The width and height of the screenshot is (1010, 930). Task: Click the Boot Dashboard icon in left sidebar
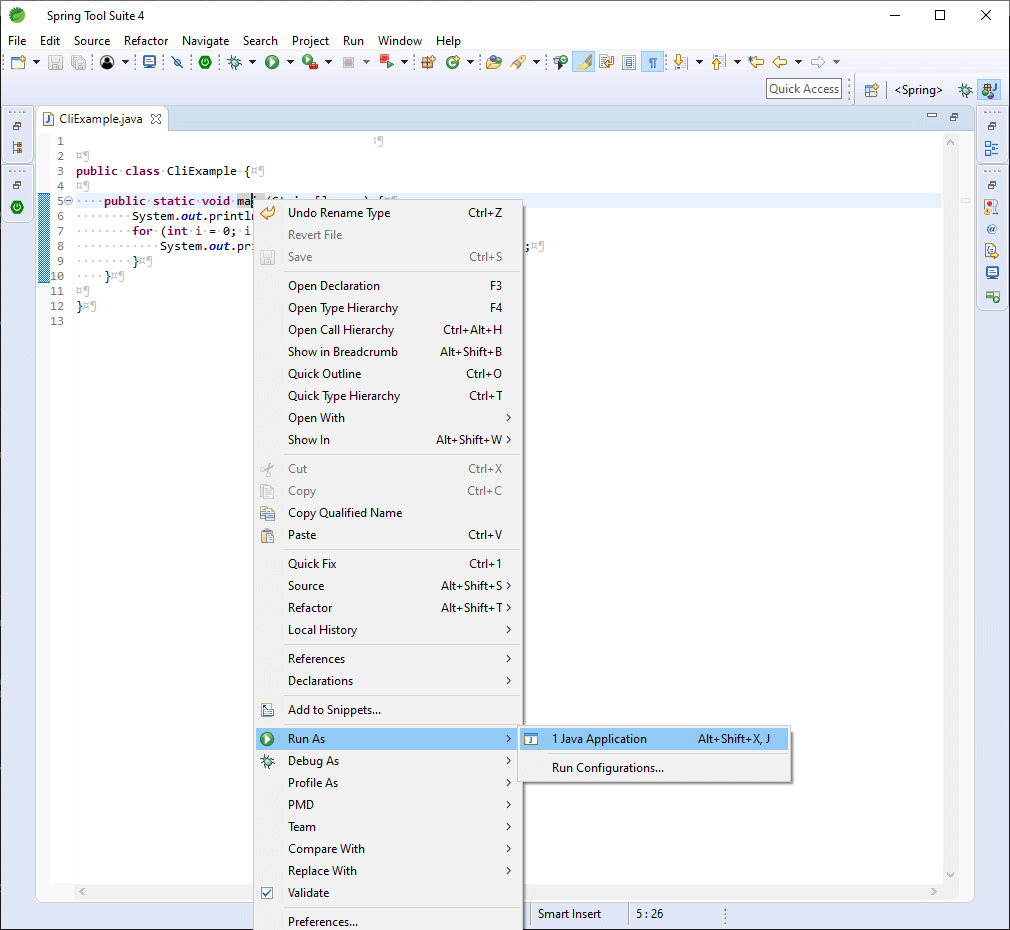17,207
